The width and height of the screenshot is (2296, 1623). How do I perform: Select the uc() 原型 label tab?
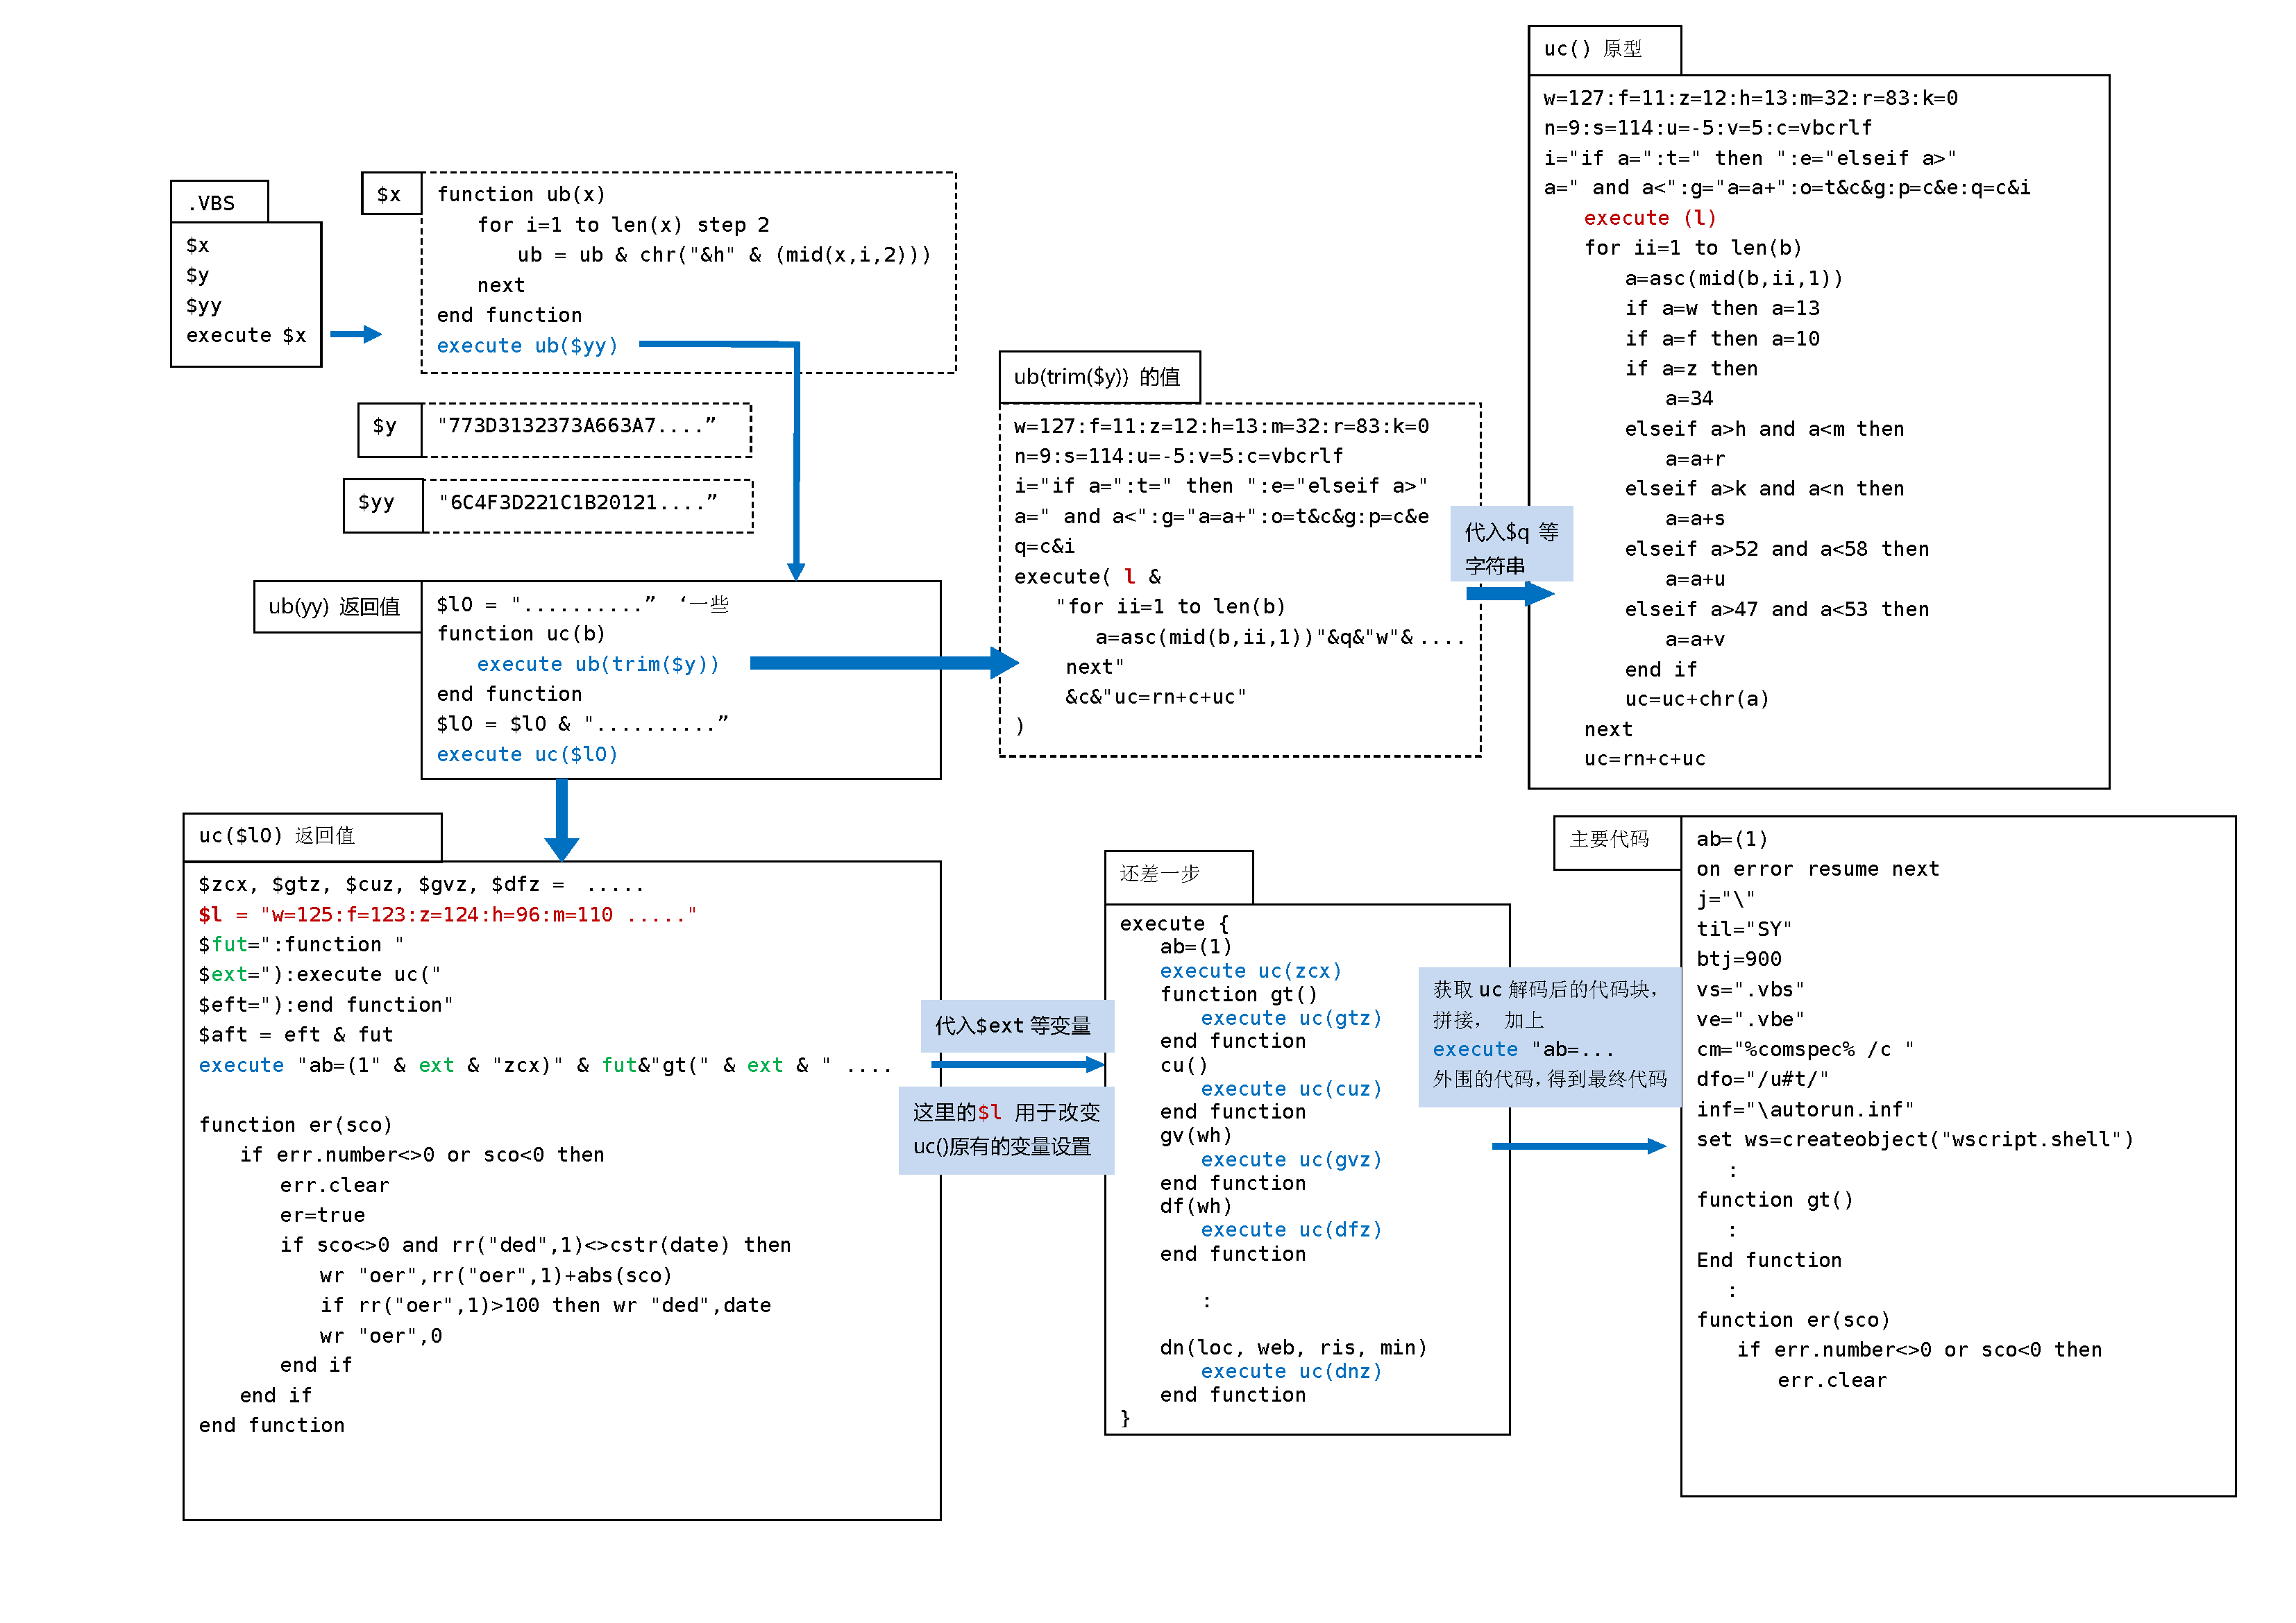tap(1603, 49)
